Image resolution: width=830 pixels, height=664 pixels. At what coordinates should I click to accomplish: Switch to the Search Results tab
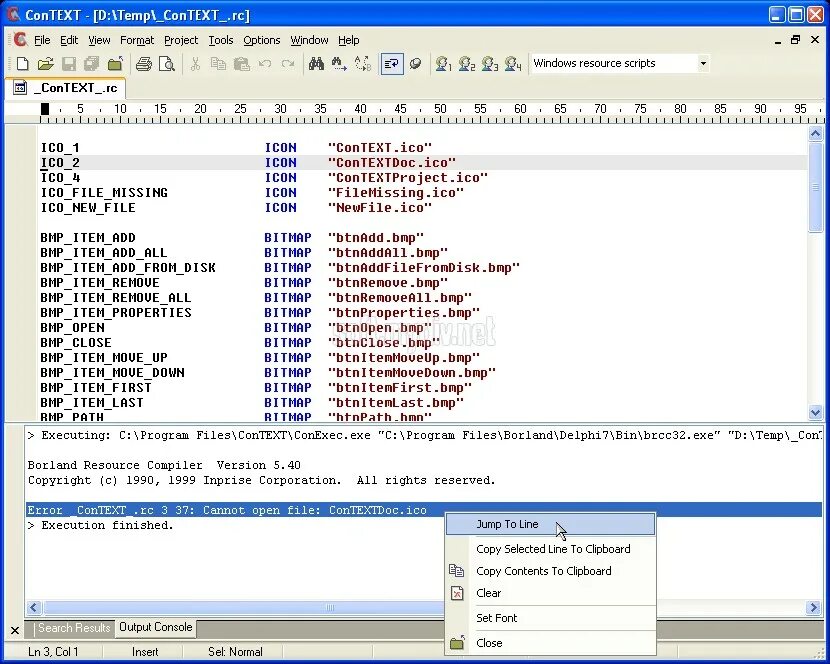pyautogui.click(x=74, y=628)
